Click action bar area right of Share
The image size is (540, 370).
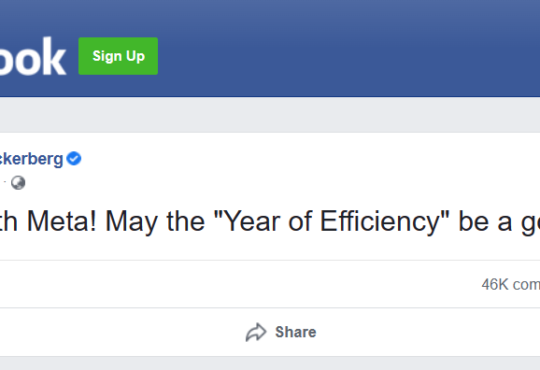[x=429, y=332]
